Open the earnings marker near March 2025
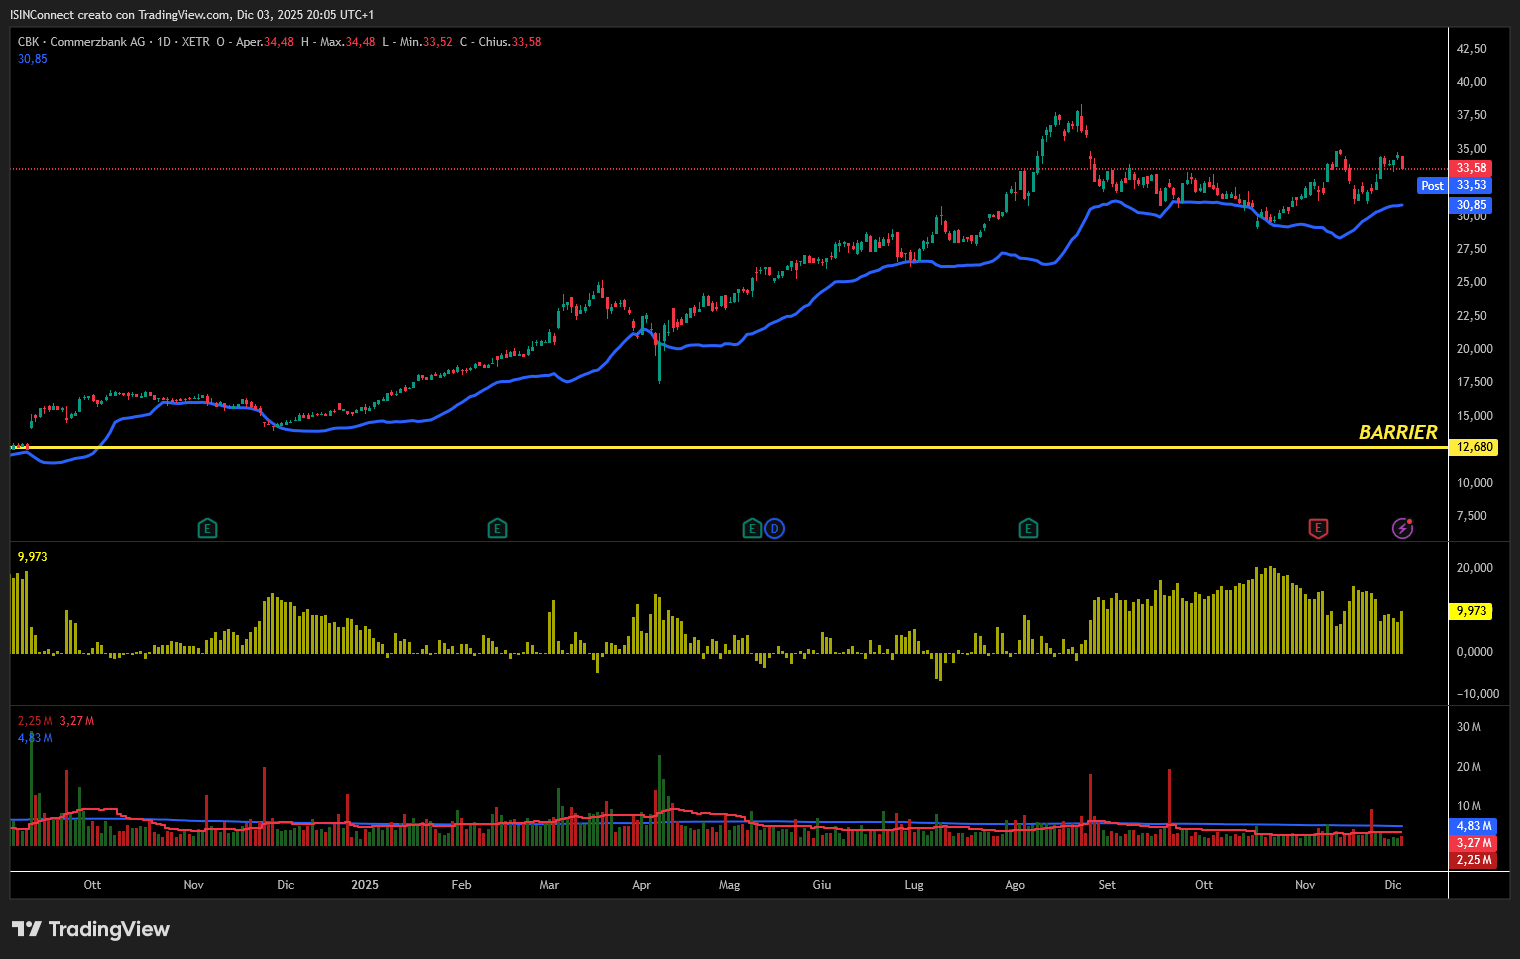The width and height of the screenshot is (1520, 959). tap(497, 528)
